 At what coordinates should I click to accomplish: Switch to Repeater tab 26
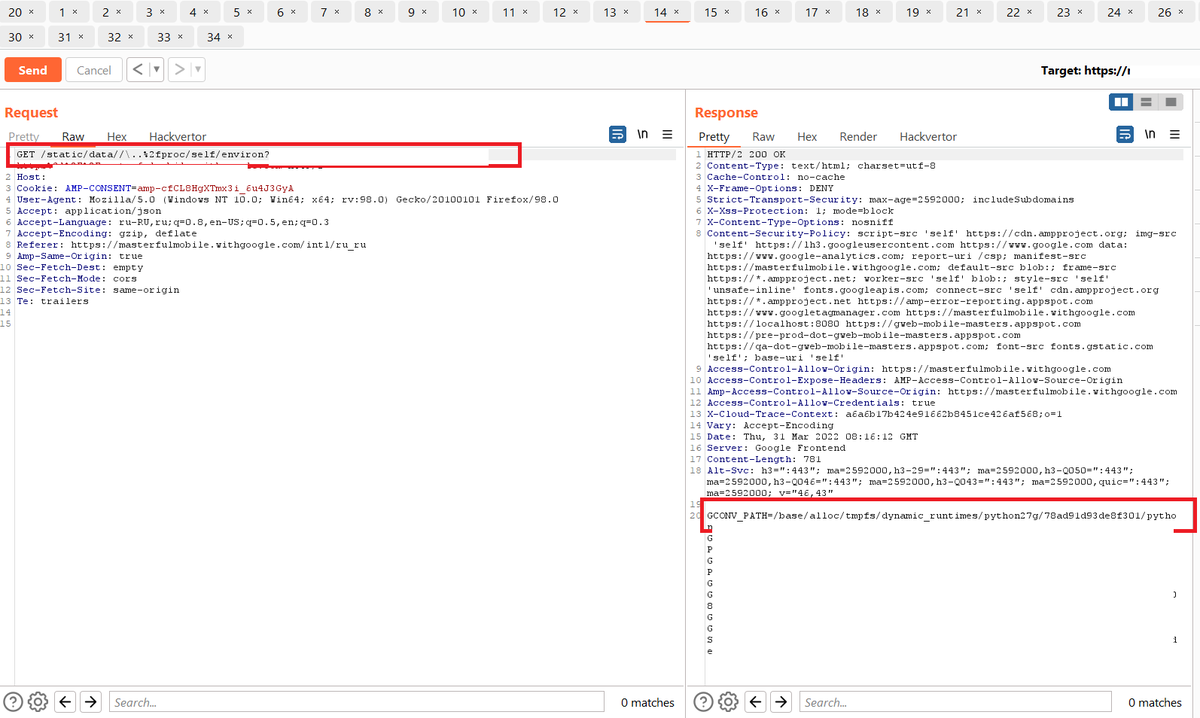pos(1164,12)
